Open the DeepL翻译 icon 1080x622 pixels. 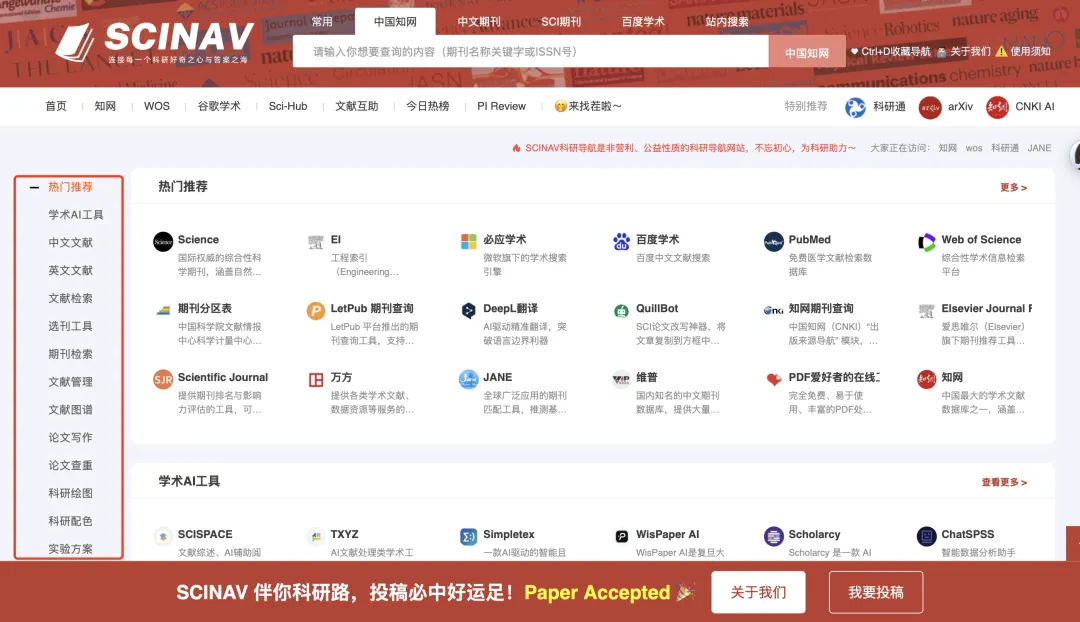pyautogui.click(x=468, y=311)
